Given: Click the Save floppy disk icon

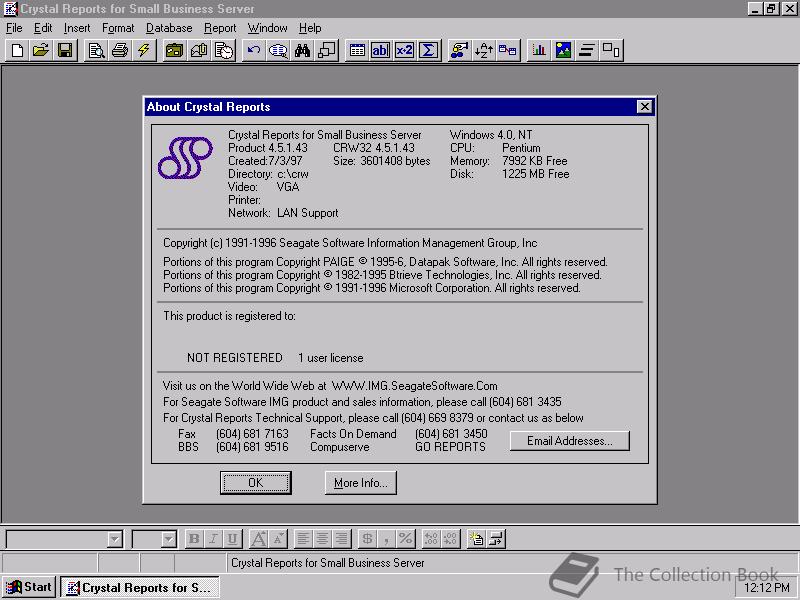Looking at the screenshot, I should 65,51.
